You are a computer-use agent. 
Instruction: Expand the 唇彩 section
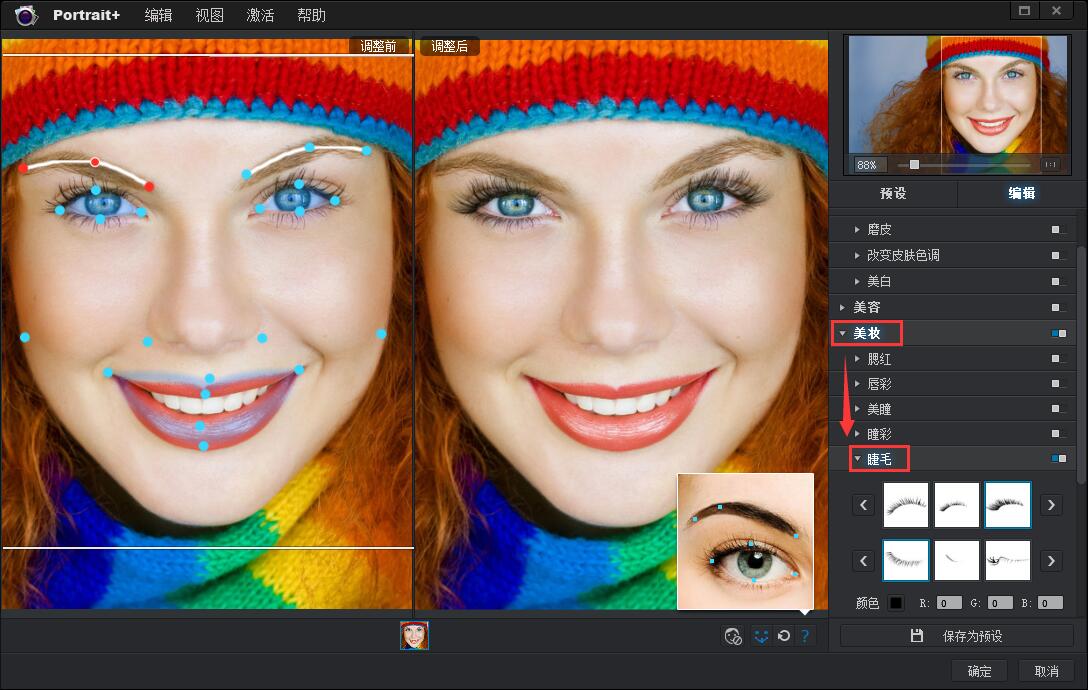pos(857,383)
